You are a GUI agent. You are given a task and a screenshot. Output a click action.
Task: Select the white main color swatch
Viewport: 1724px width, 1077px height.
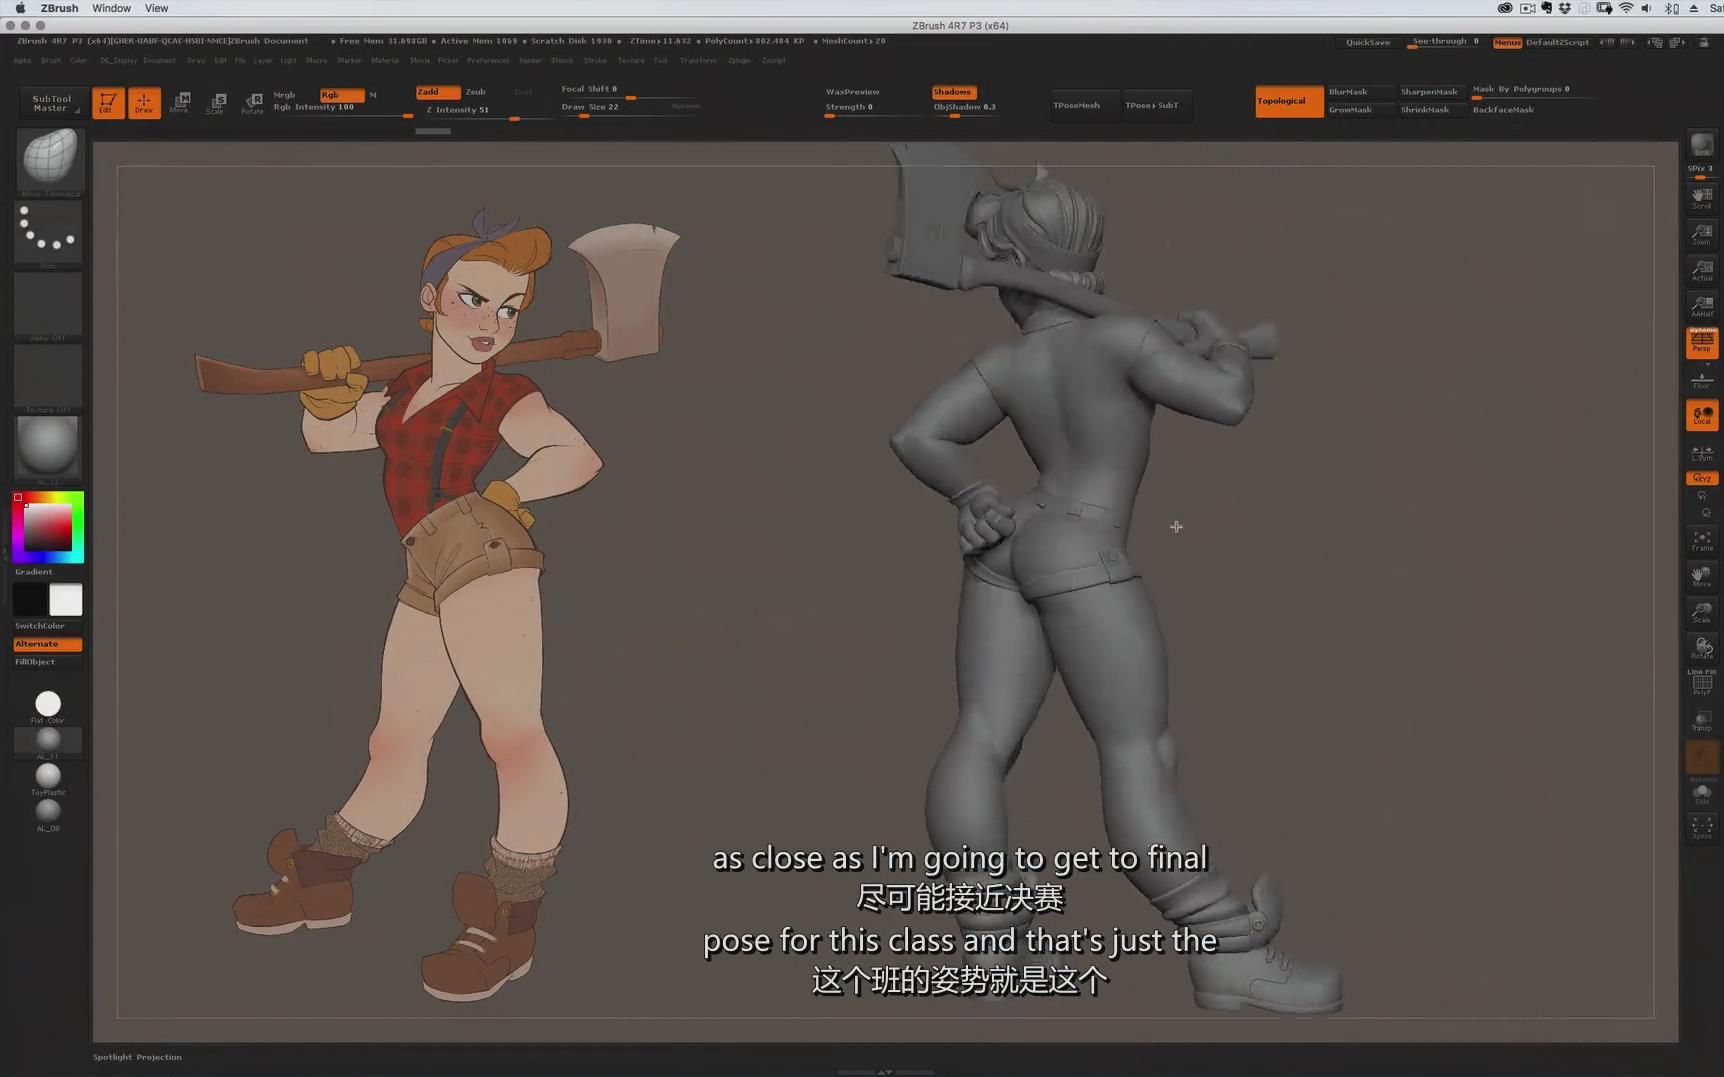(x=66, y=600)
